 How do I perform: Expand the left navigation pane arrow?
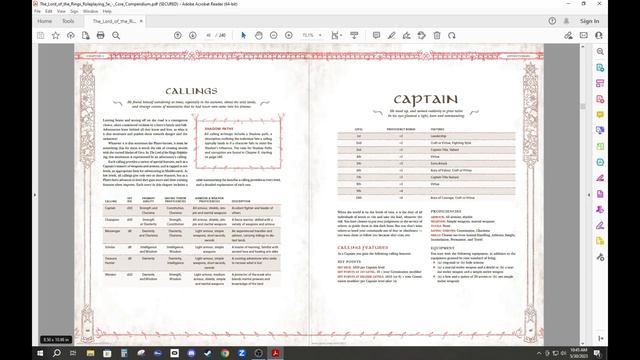click(35, 195)
